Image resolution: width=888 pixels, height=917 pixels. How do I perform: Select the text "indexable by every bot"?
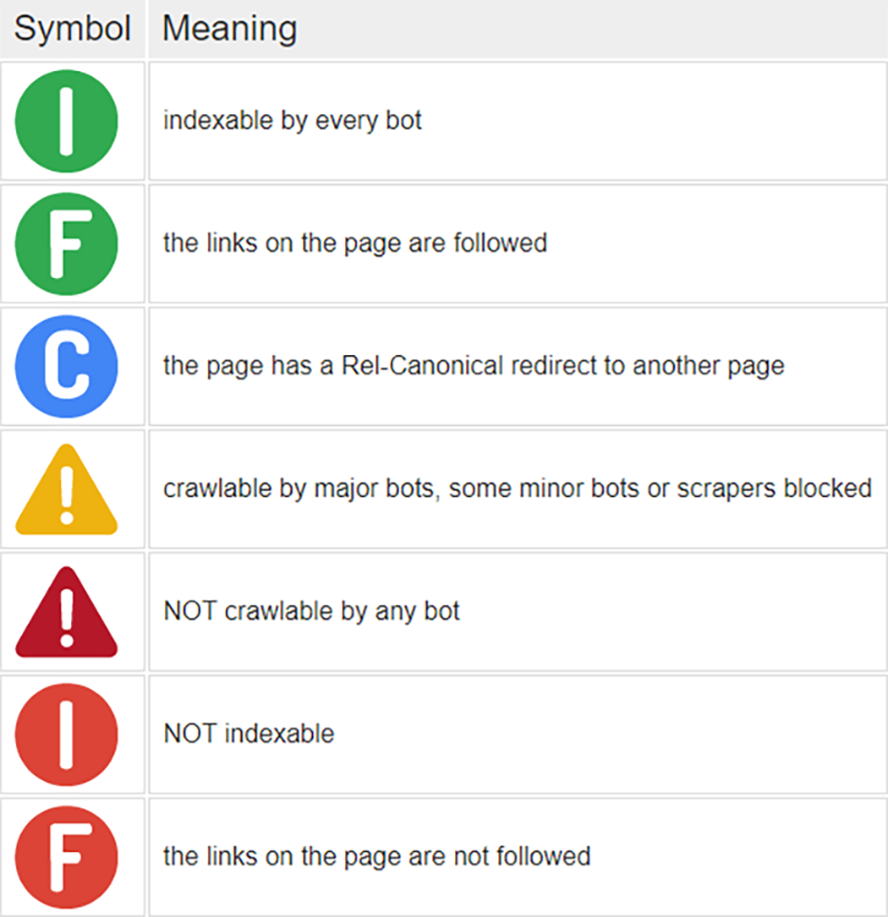click(292, 121)
